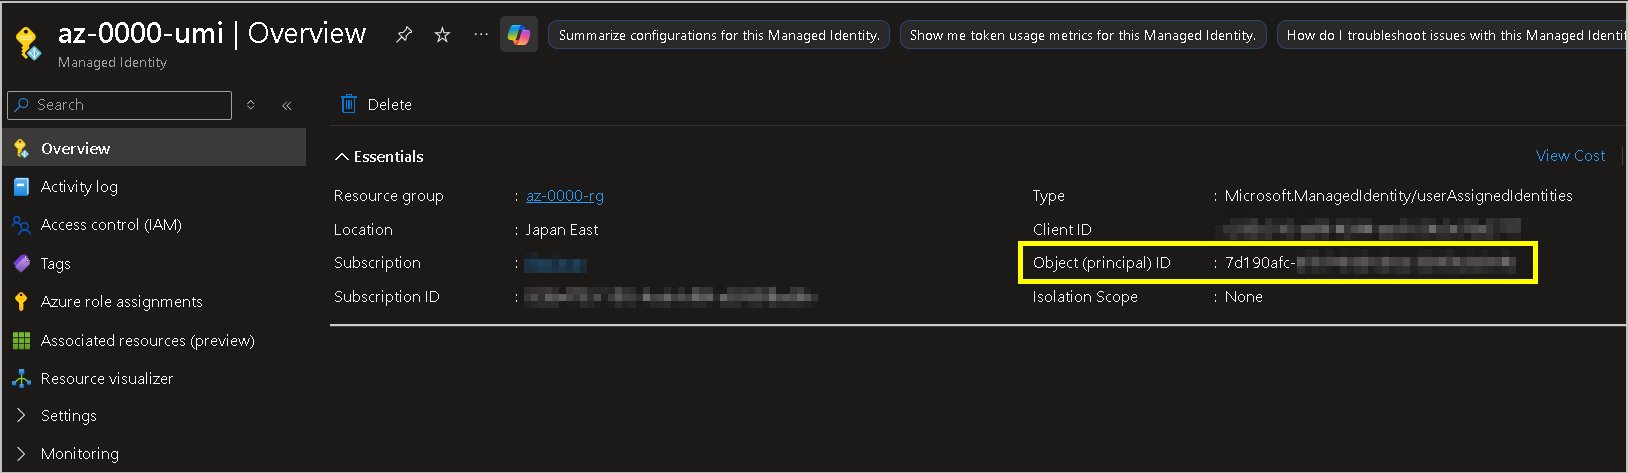Collapse the sidebar with double chevron

tap(287, 105)
